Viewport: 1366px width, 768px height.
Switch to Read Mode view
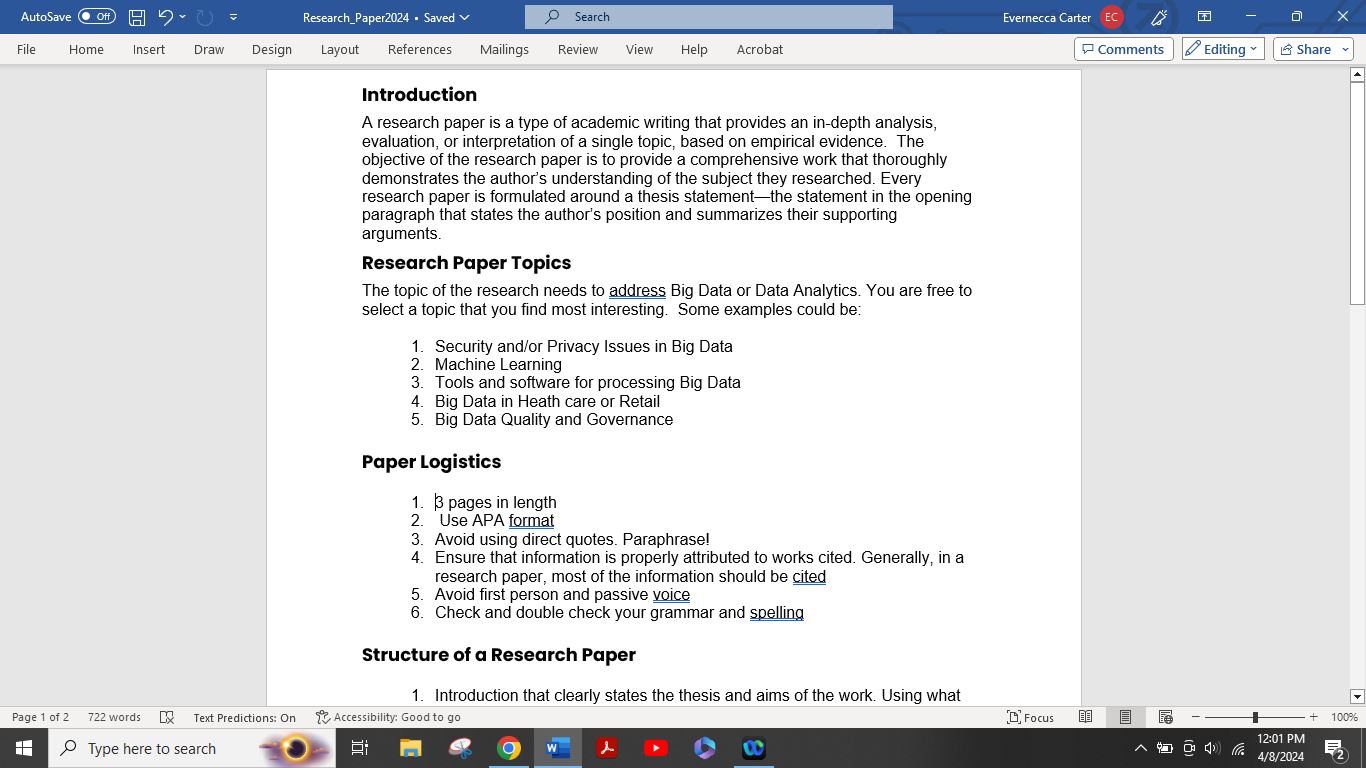click(x=1085, y=717)
